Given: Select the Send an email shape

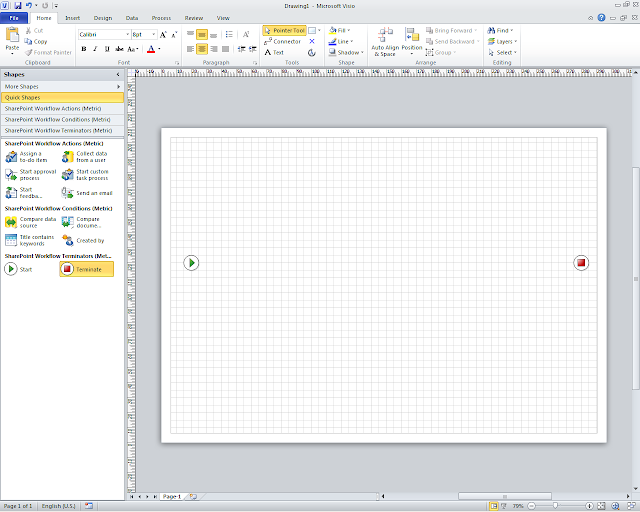Looking at the screenshot, I should tap(87, 193).
